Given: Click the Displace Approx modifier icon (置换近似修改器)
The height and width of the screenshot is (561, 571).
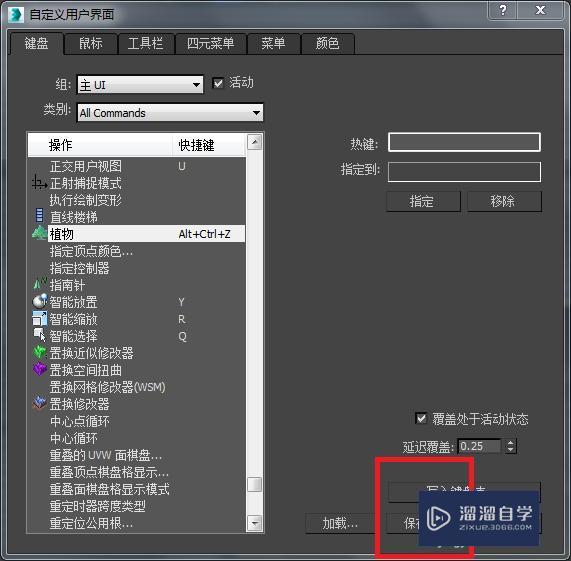Looking at the screenshot, I should [x=40, y=352].
